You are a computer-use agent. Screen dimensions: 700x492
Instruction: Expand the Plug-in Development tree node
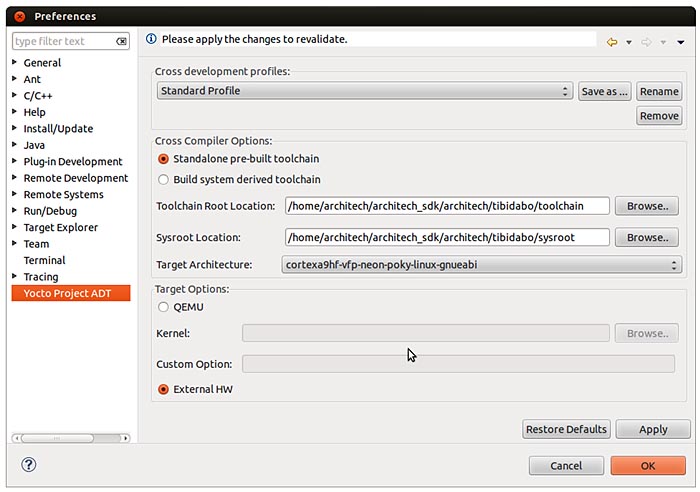pos(15,161)
